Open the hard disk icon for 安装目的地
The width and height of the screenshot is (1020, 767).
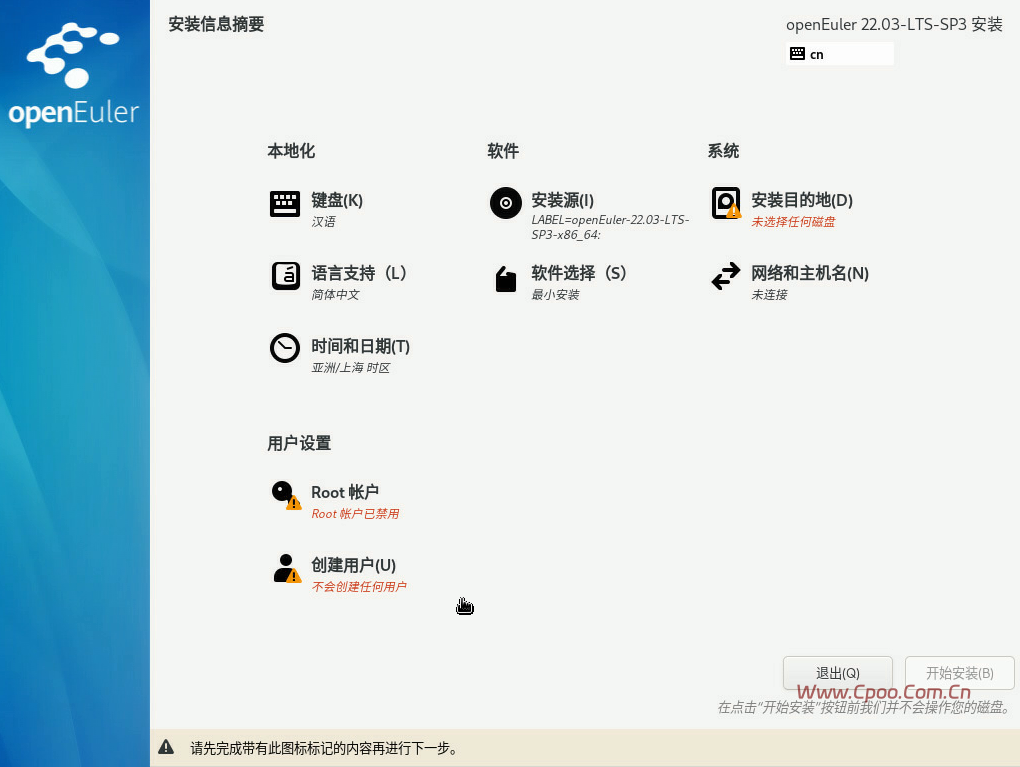pos(726,203)
